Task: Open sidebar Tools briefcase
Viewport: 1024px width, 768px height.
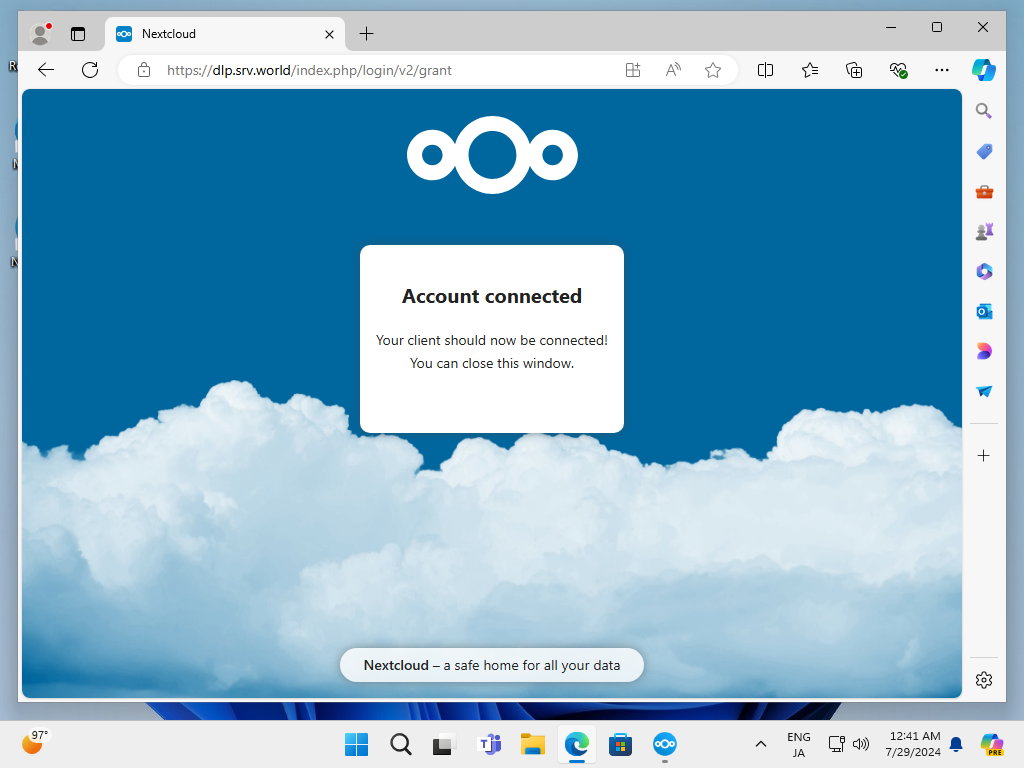Action: (984, 191)
